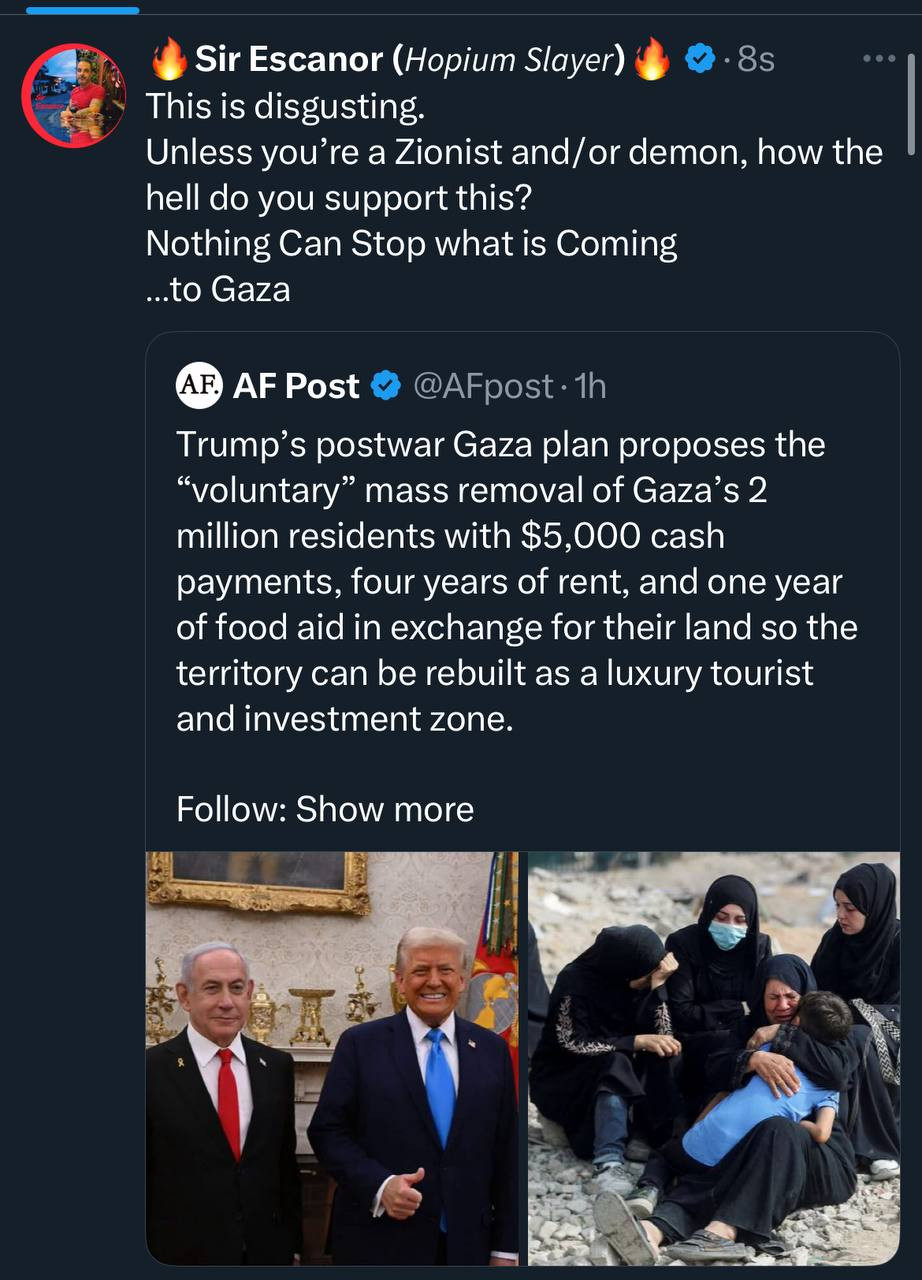Click the verified badge beside AF Post
This screenshot has height=1280, width=922.
click(386, 386)
